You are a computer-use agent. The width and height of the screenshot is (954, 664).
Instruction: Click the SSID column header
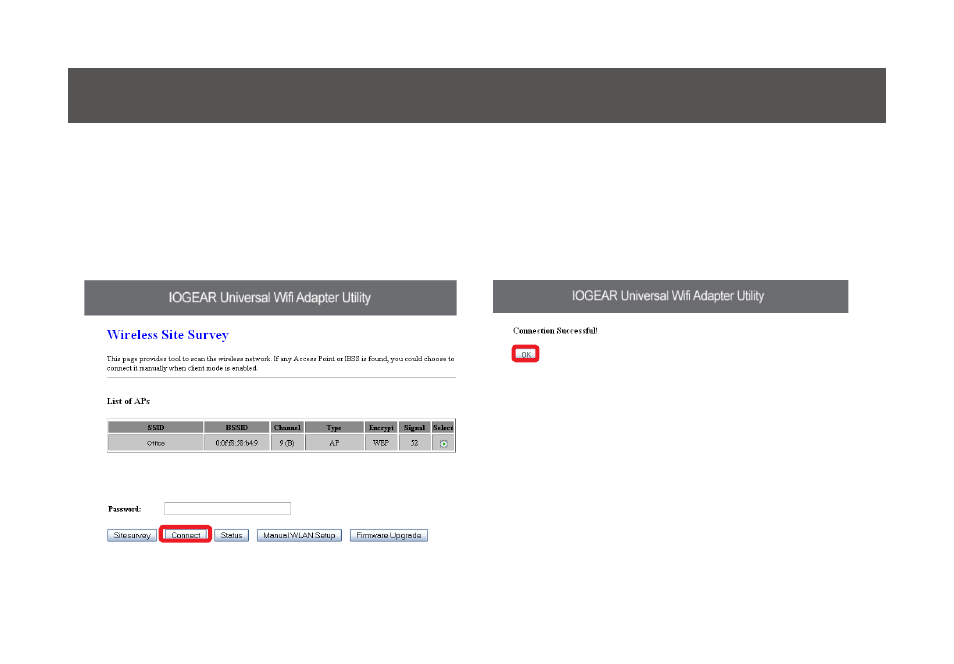(x=156, y=427)
